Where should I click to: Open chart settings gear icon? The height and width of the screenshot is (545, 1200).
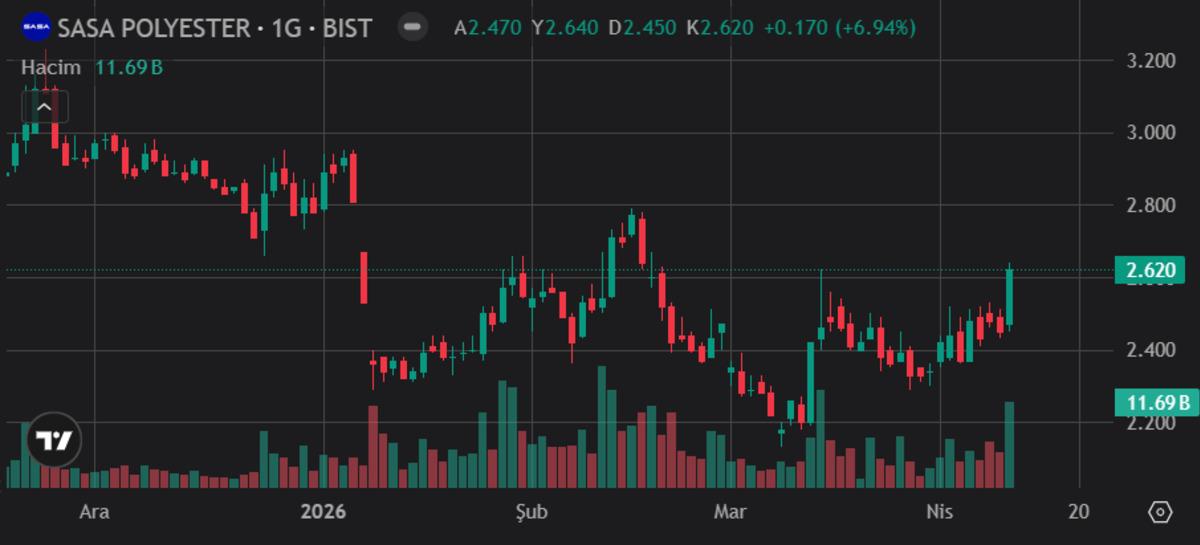(1160, 512)
